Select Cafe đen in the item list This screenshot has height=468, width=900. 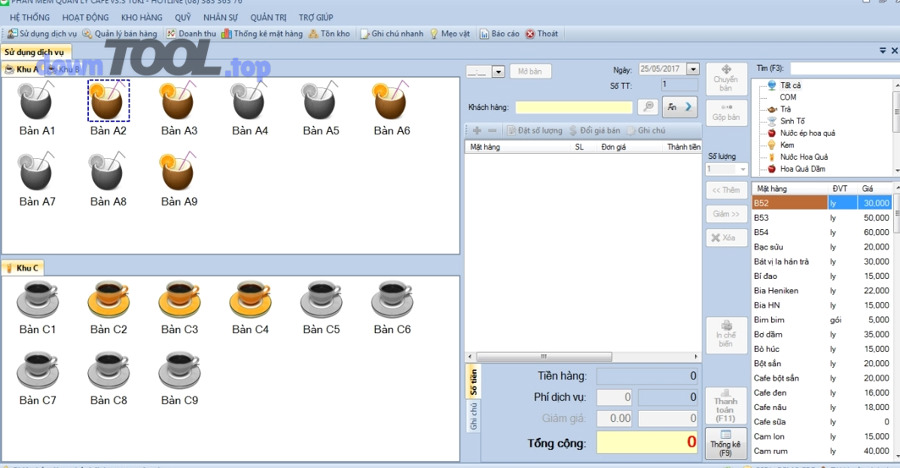click(x=770, y=393)
